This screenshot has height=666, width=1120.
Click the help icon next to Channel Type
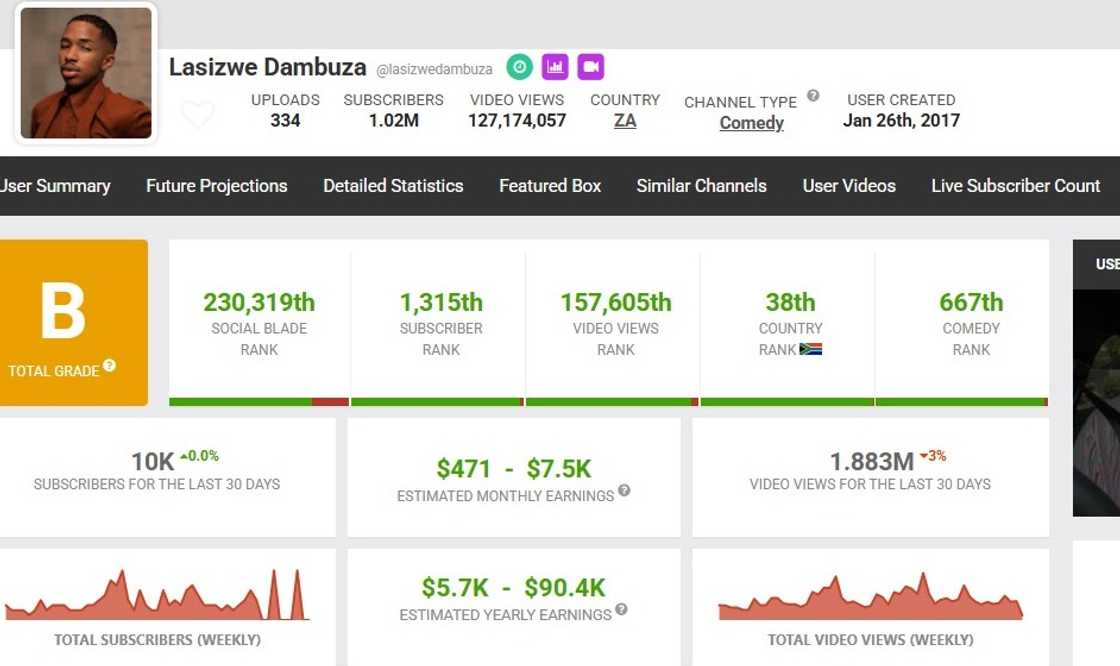click(813, 96)
